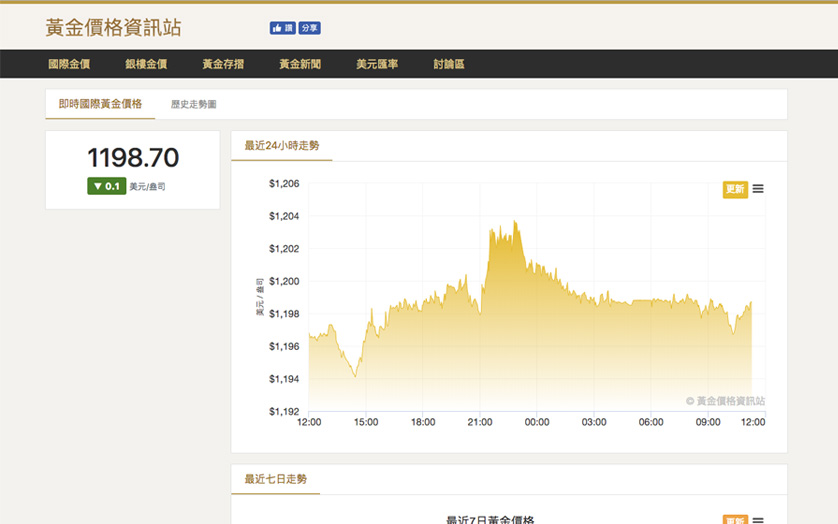This screenshot has height=524, width=838.
Task: Click the Facebook 讚 (Like) button
Action: pyautogui.click(x=281, y=29)
